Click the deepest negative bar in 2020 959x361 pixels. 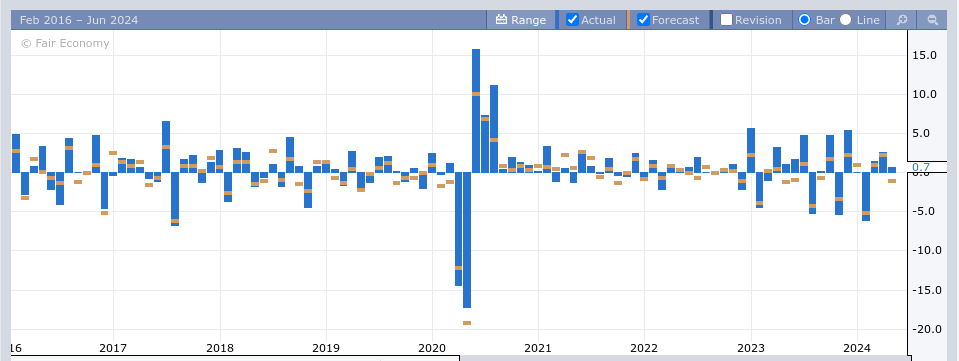click(467, 240)
